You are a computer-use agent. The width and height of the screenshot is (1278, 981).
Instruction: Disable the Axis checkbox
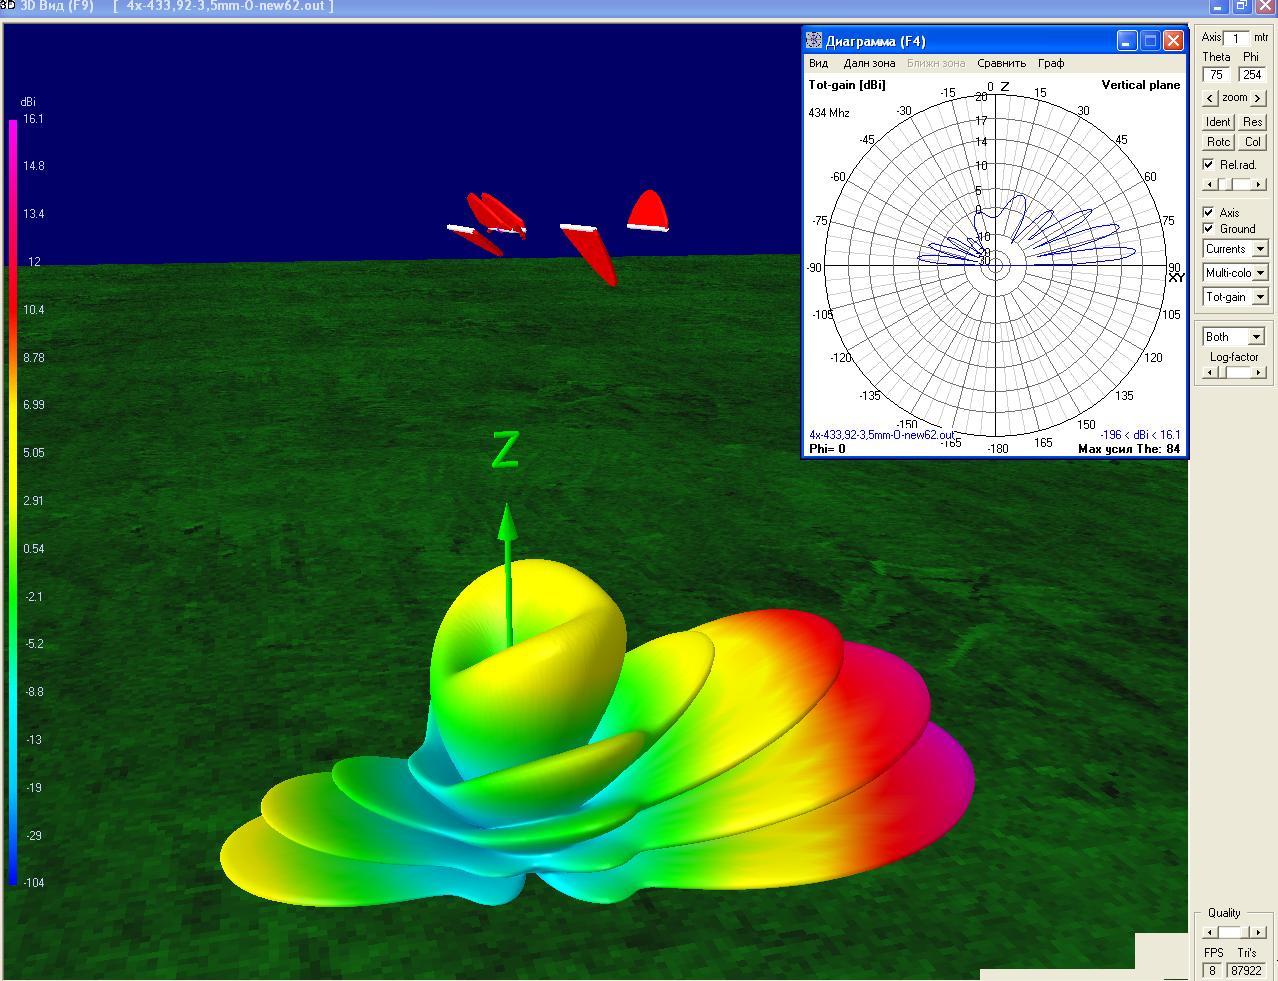pos(1209,213)
